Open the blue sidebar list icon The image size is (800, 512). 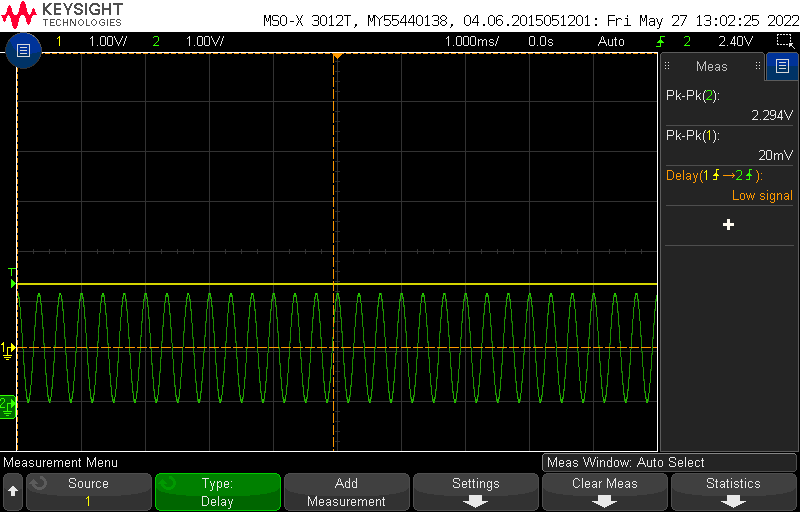(783, 67)
